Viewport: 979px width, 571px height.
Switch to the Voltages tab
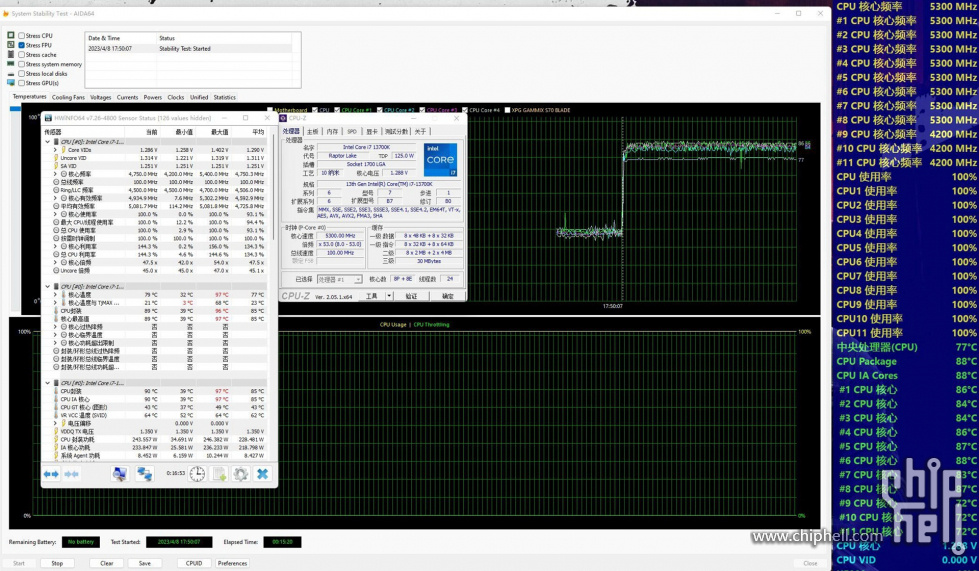coord(101,97)
